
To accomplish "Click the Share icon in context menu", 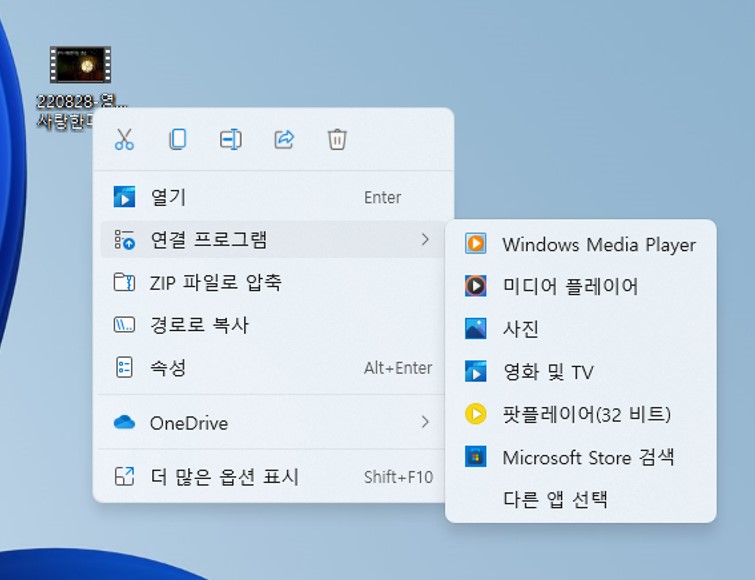I will click(284, 140).
